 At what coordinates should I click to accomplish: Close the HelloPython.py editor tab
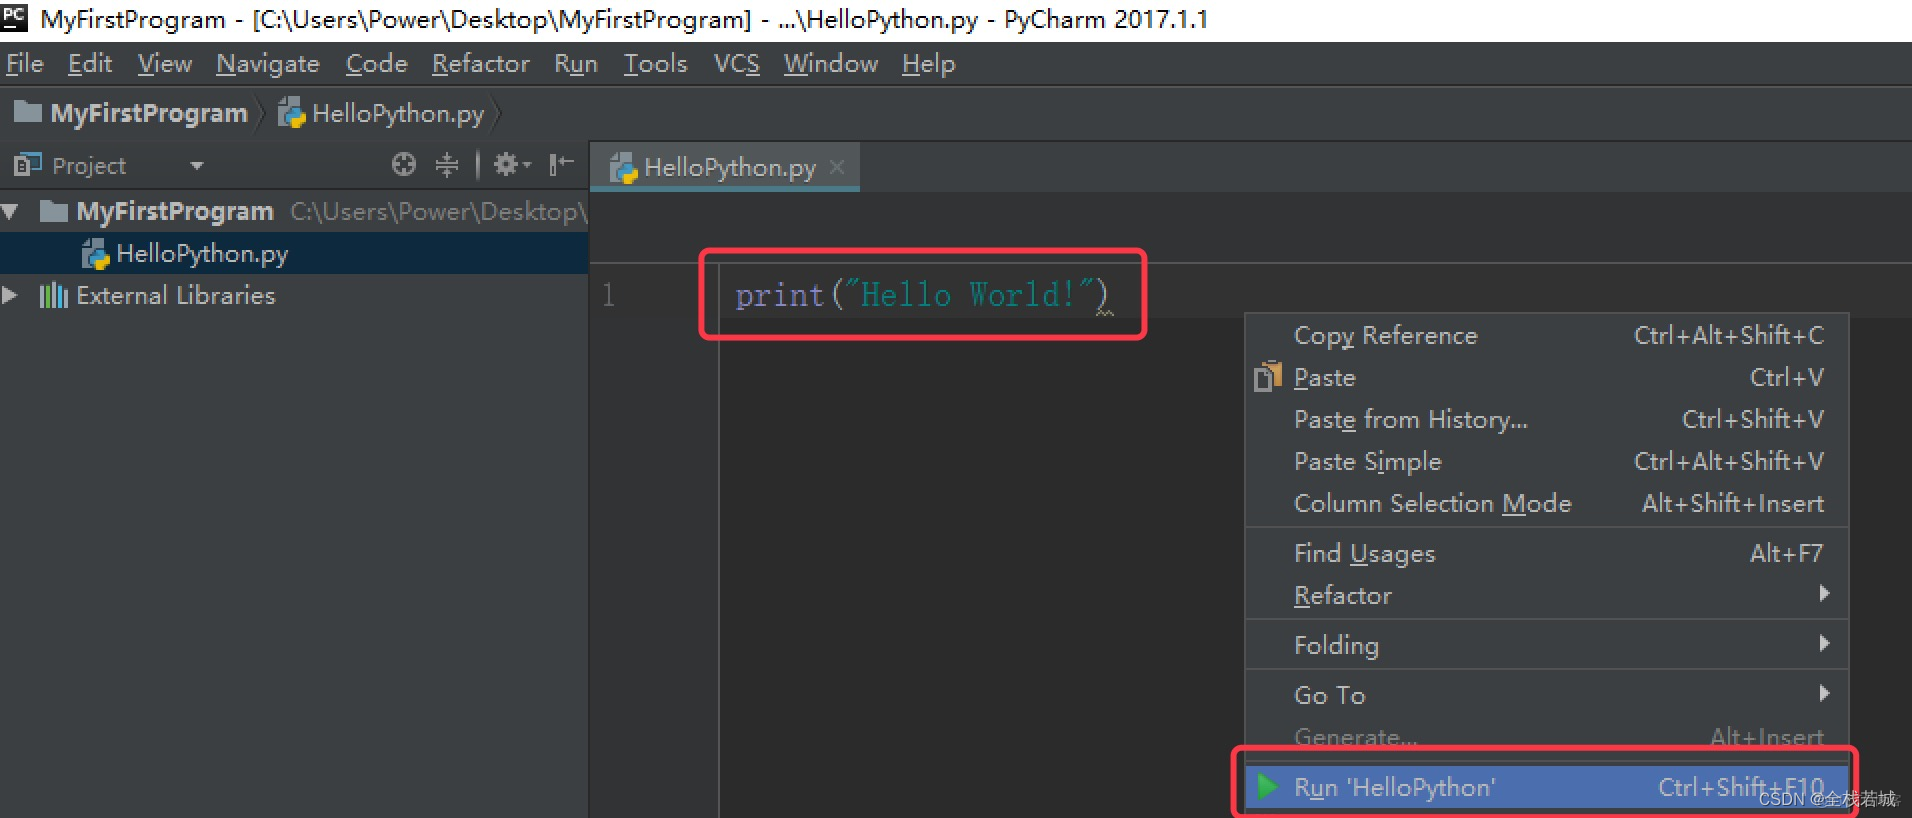[837, 167]
